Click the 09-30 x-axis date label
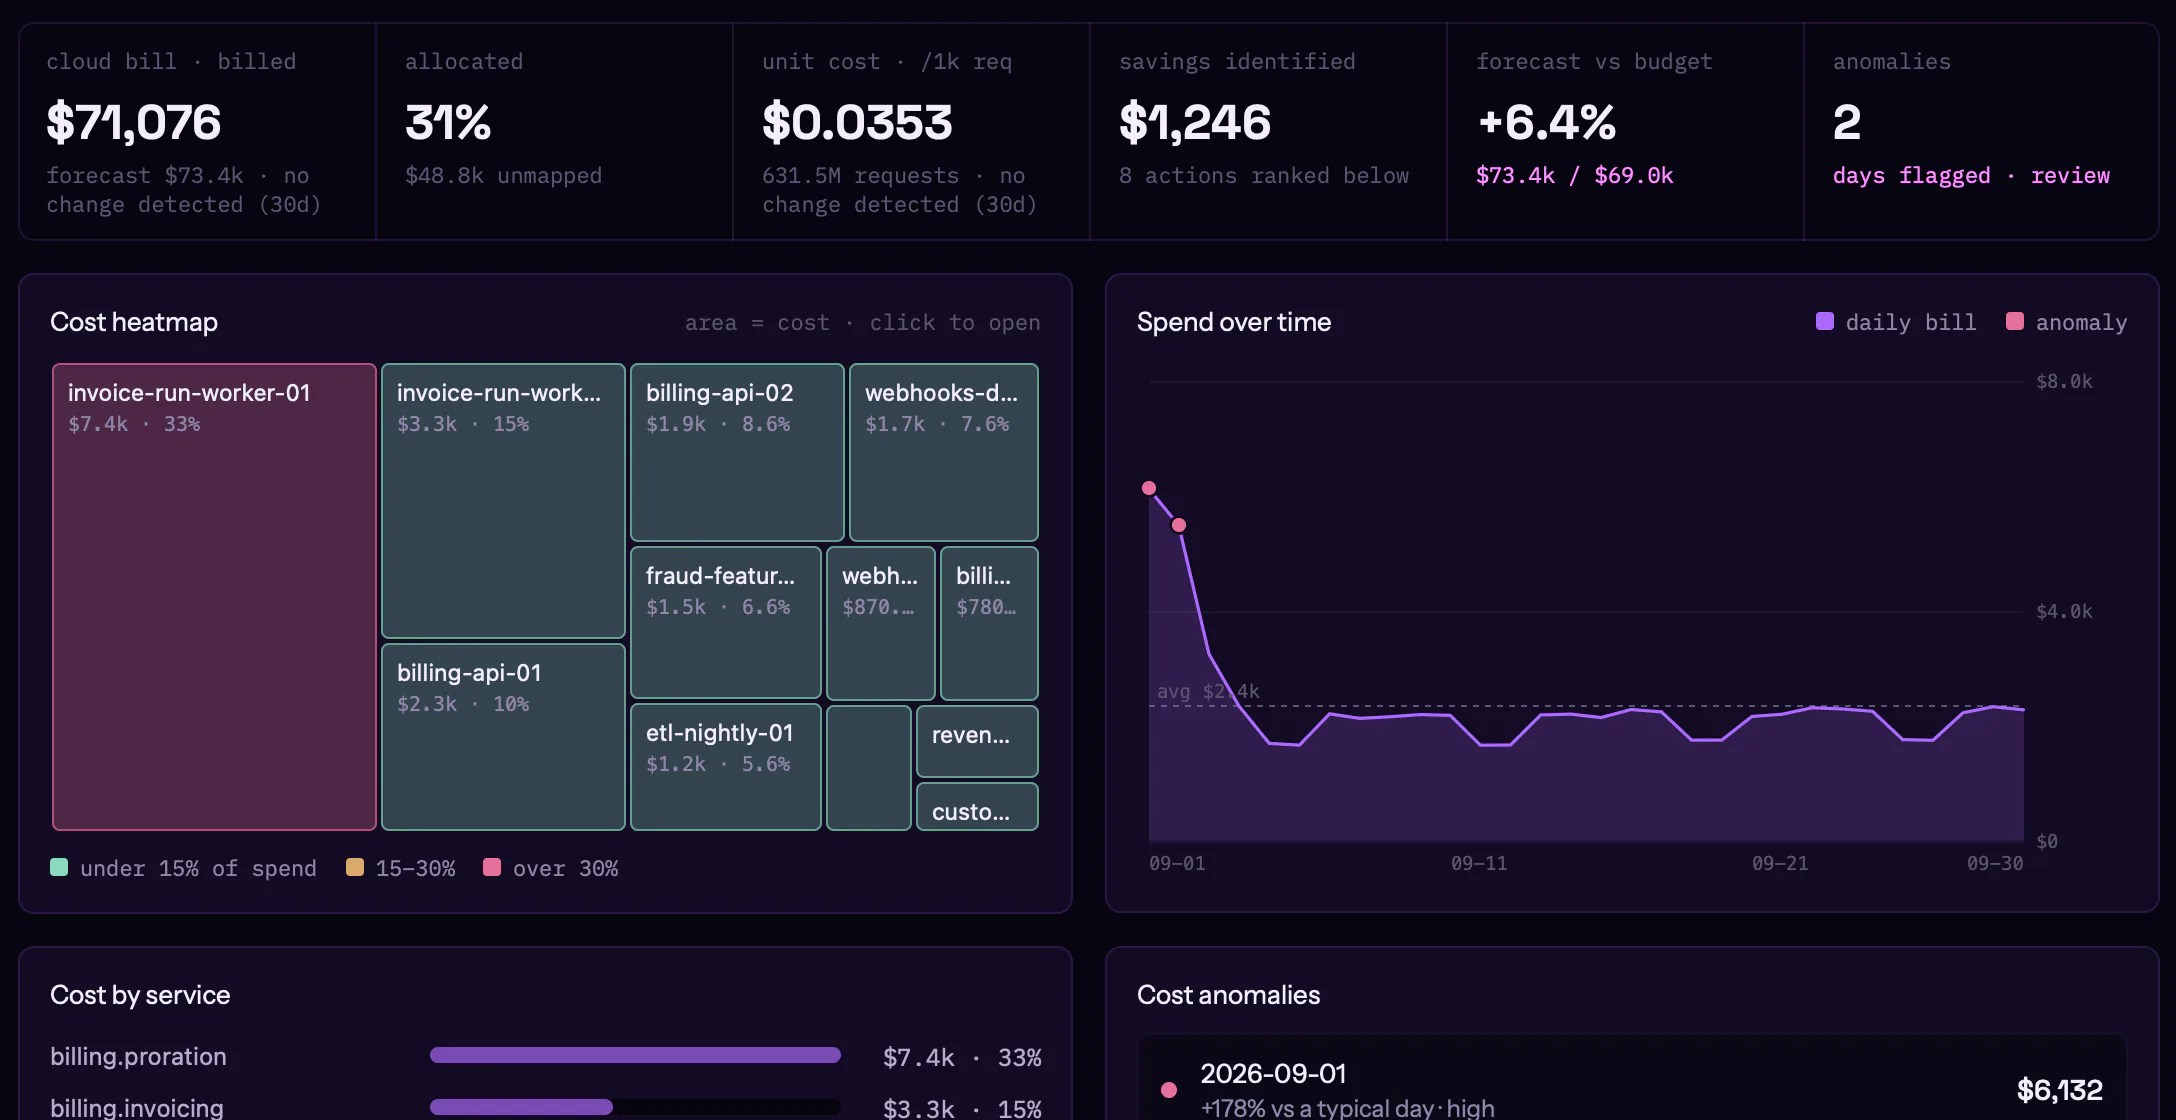The image size is (2176, 1120). (x=1995, y=863)
